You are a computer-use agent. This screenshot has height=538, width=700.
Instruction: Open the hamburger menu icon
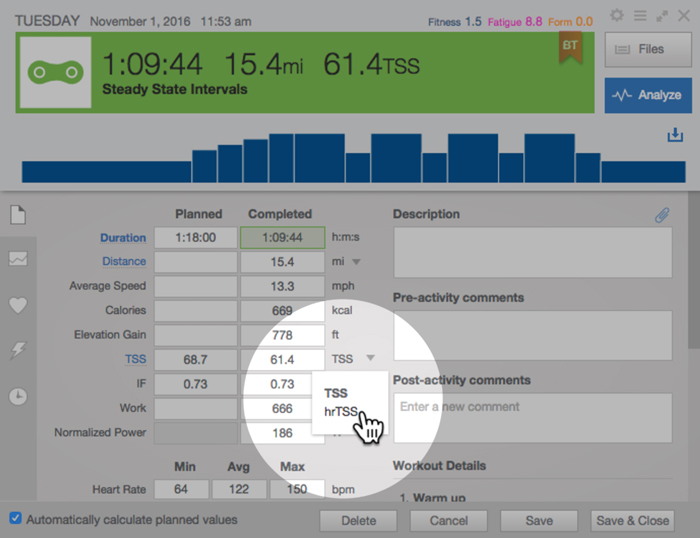tap(640, 16)
